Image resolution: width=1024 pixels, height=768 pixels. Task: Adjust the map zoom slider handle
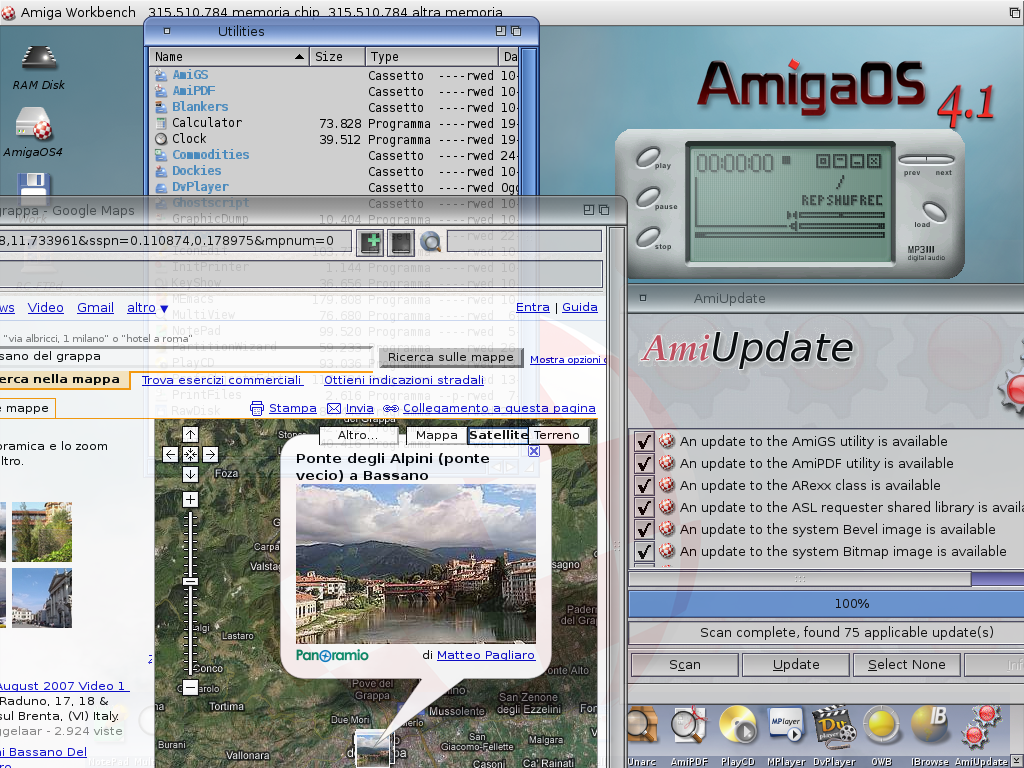(x=190, y=581)
